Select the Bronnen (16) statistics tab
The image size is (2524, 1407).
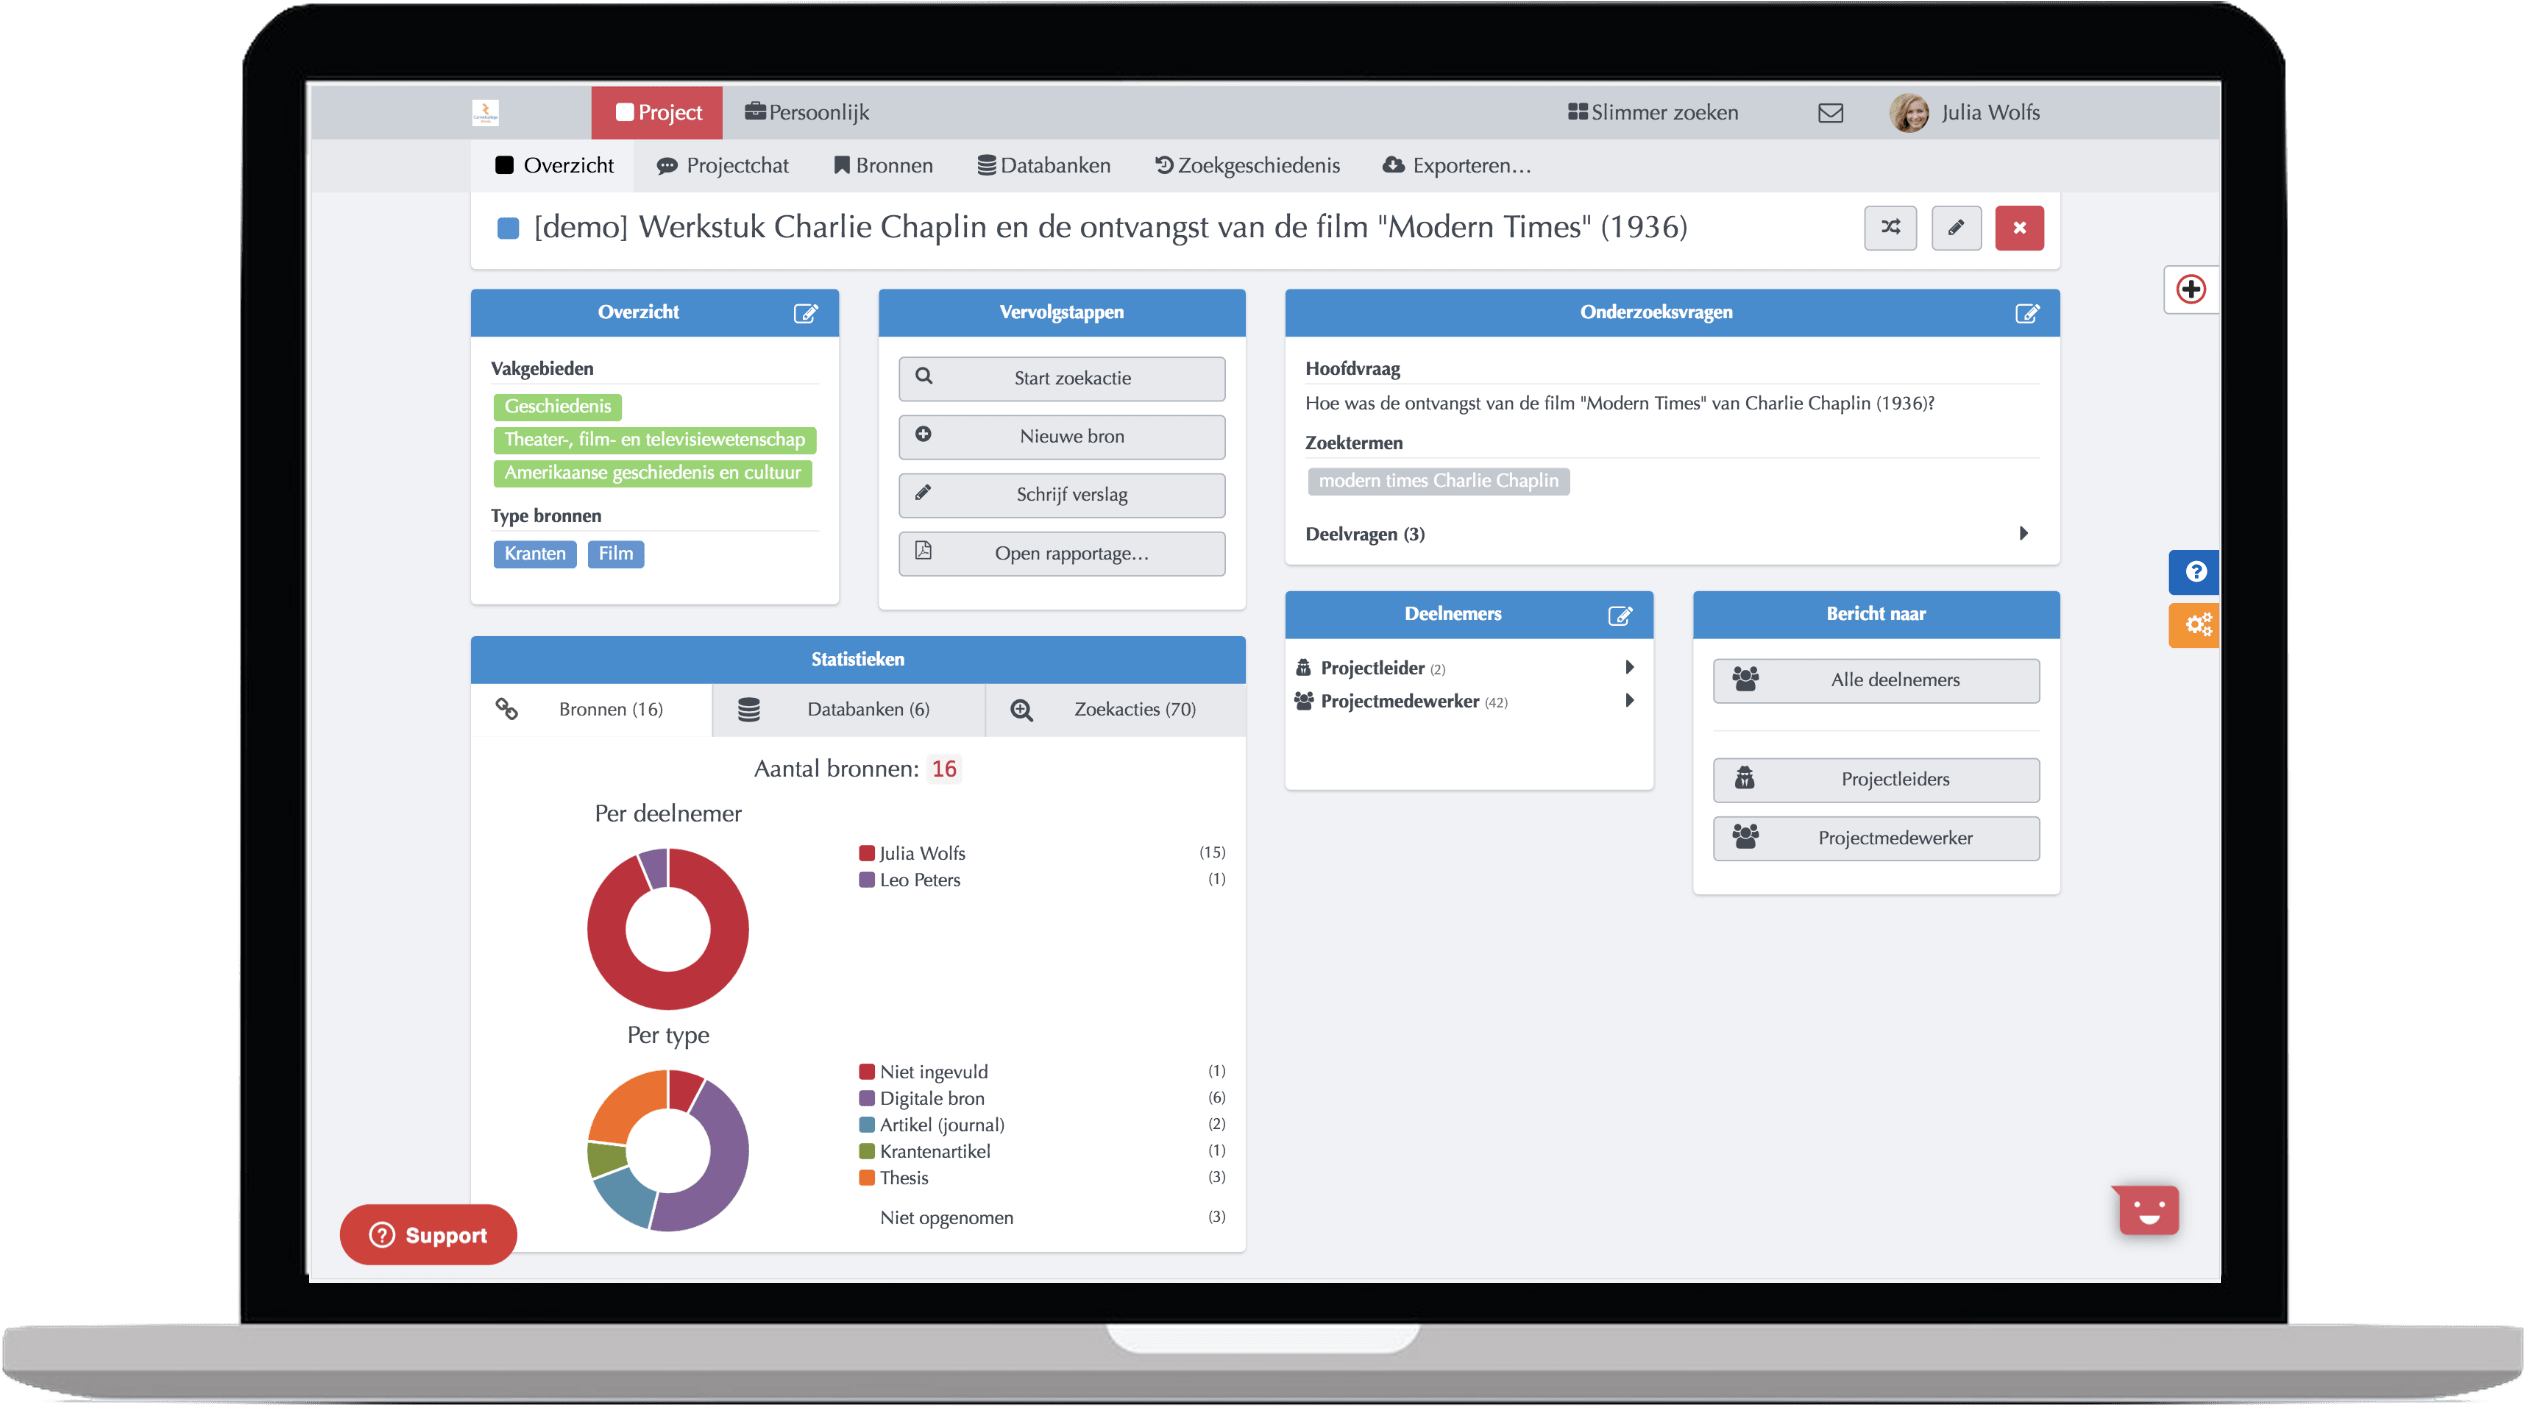pyautogui.click(x=591, y=710)
